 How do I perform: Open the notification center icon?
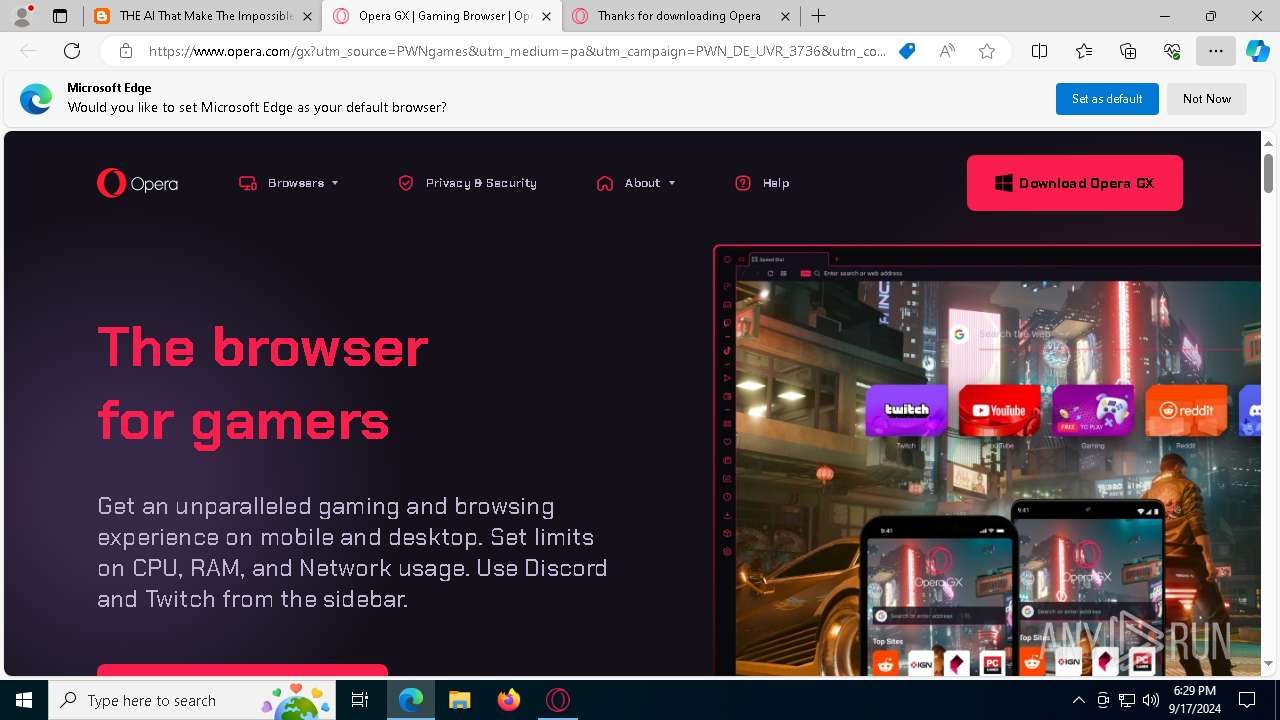tap(1247, 700)
